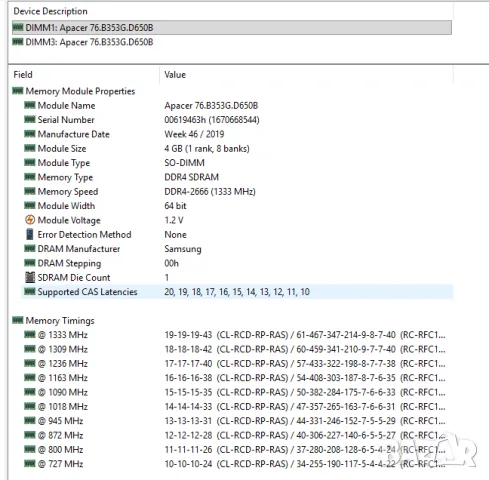
Task: Click the icon beside Serial Number
Action: [x=30, y=119]
